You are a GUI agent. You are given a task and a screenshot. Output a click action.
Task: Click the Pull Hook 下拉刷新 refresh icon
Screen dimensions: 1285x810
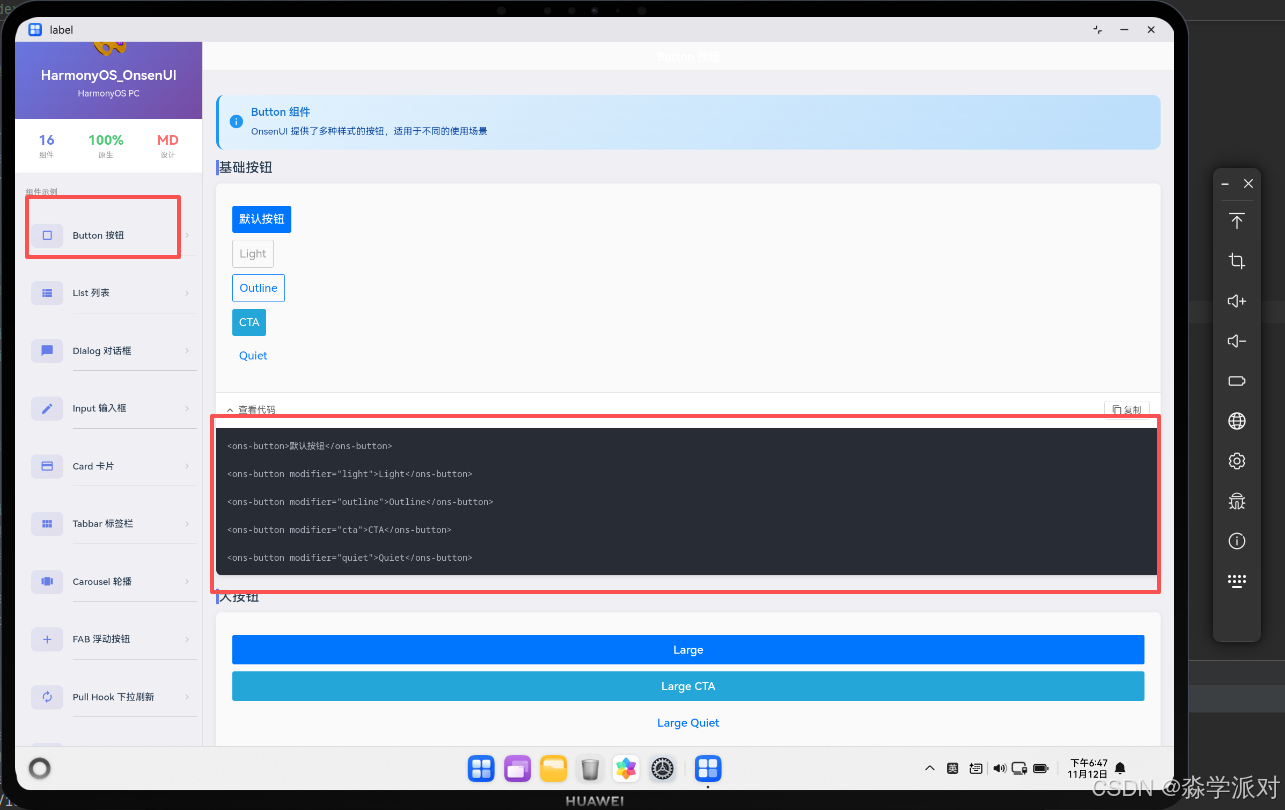coord(47,696)
